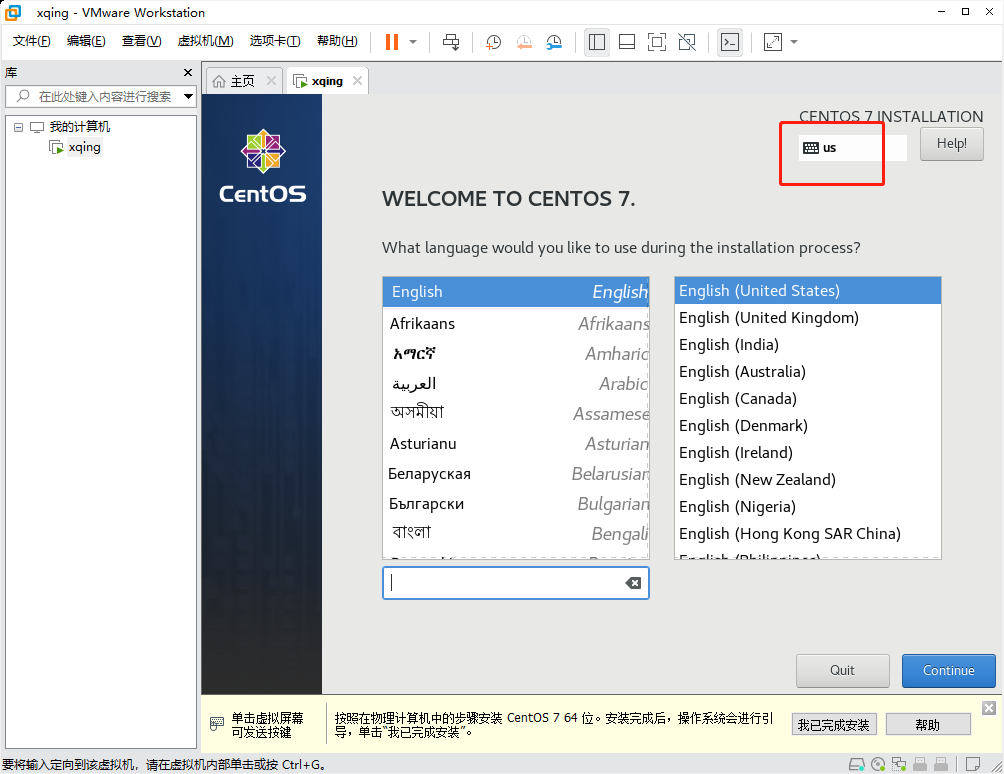
Task: Choose English (United States) locale
Action: (807, 291)
